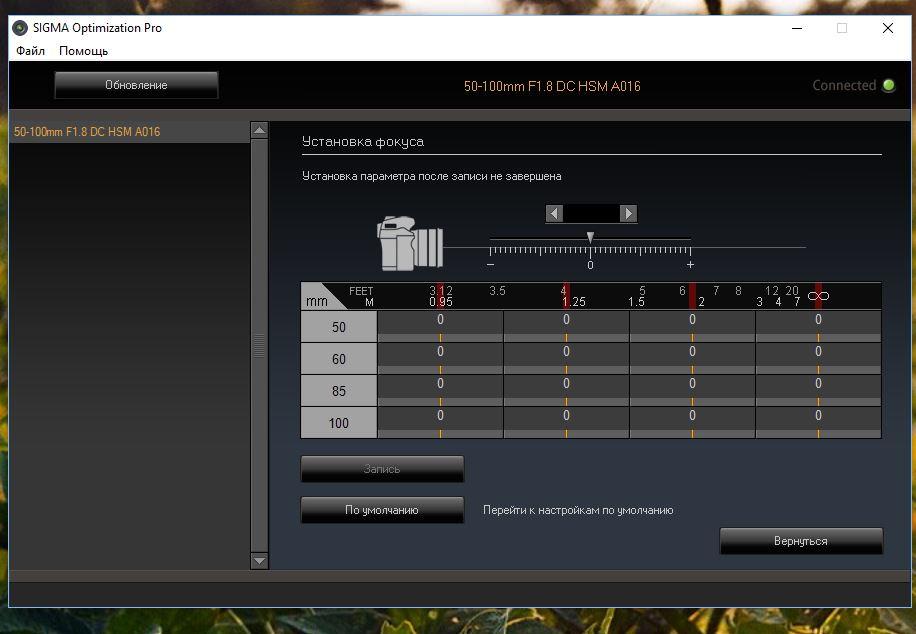
Task: Select the 60 mm cell at infinity
Action: pos(818,358)
